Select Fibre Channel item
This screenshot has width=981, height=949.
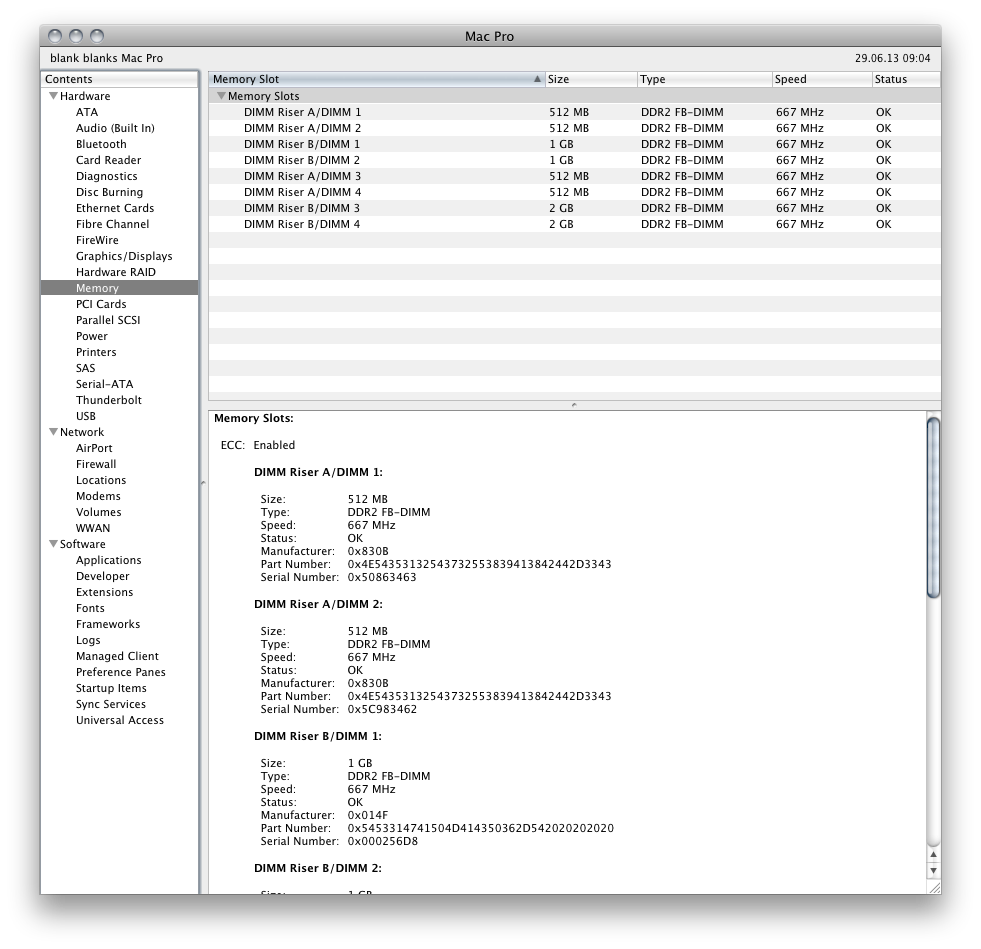click(113, 224)
